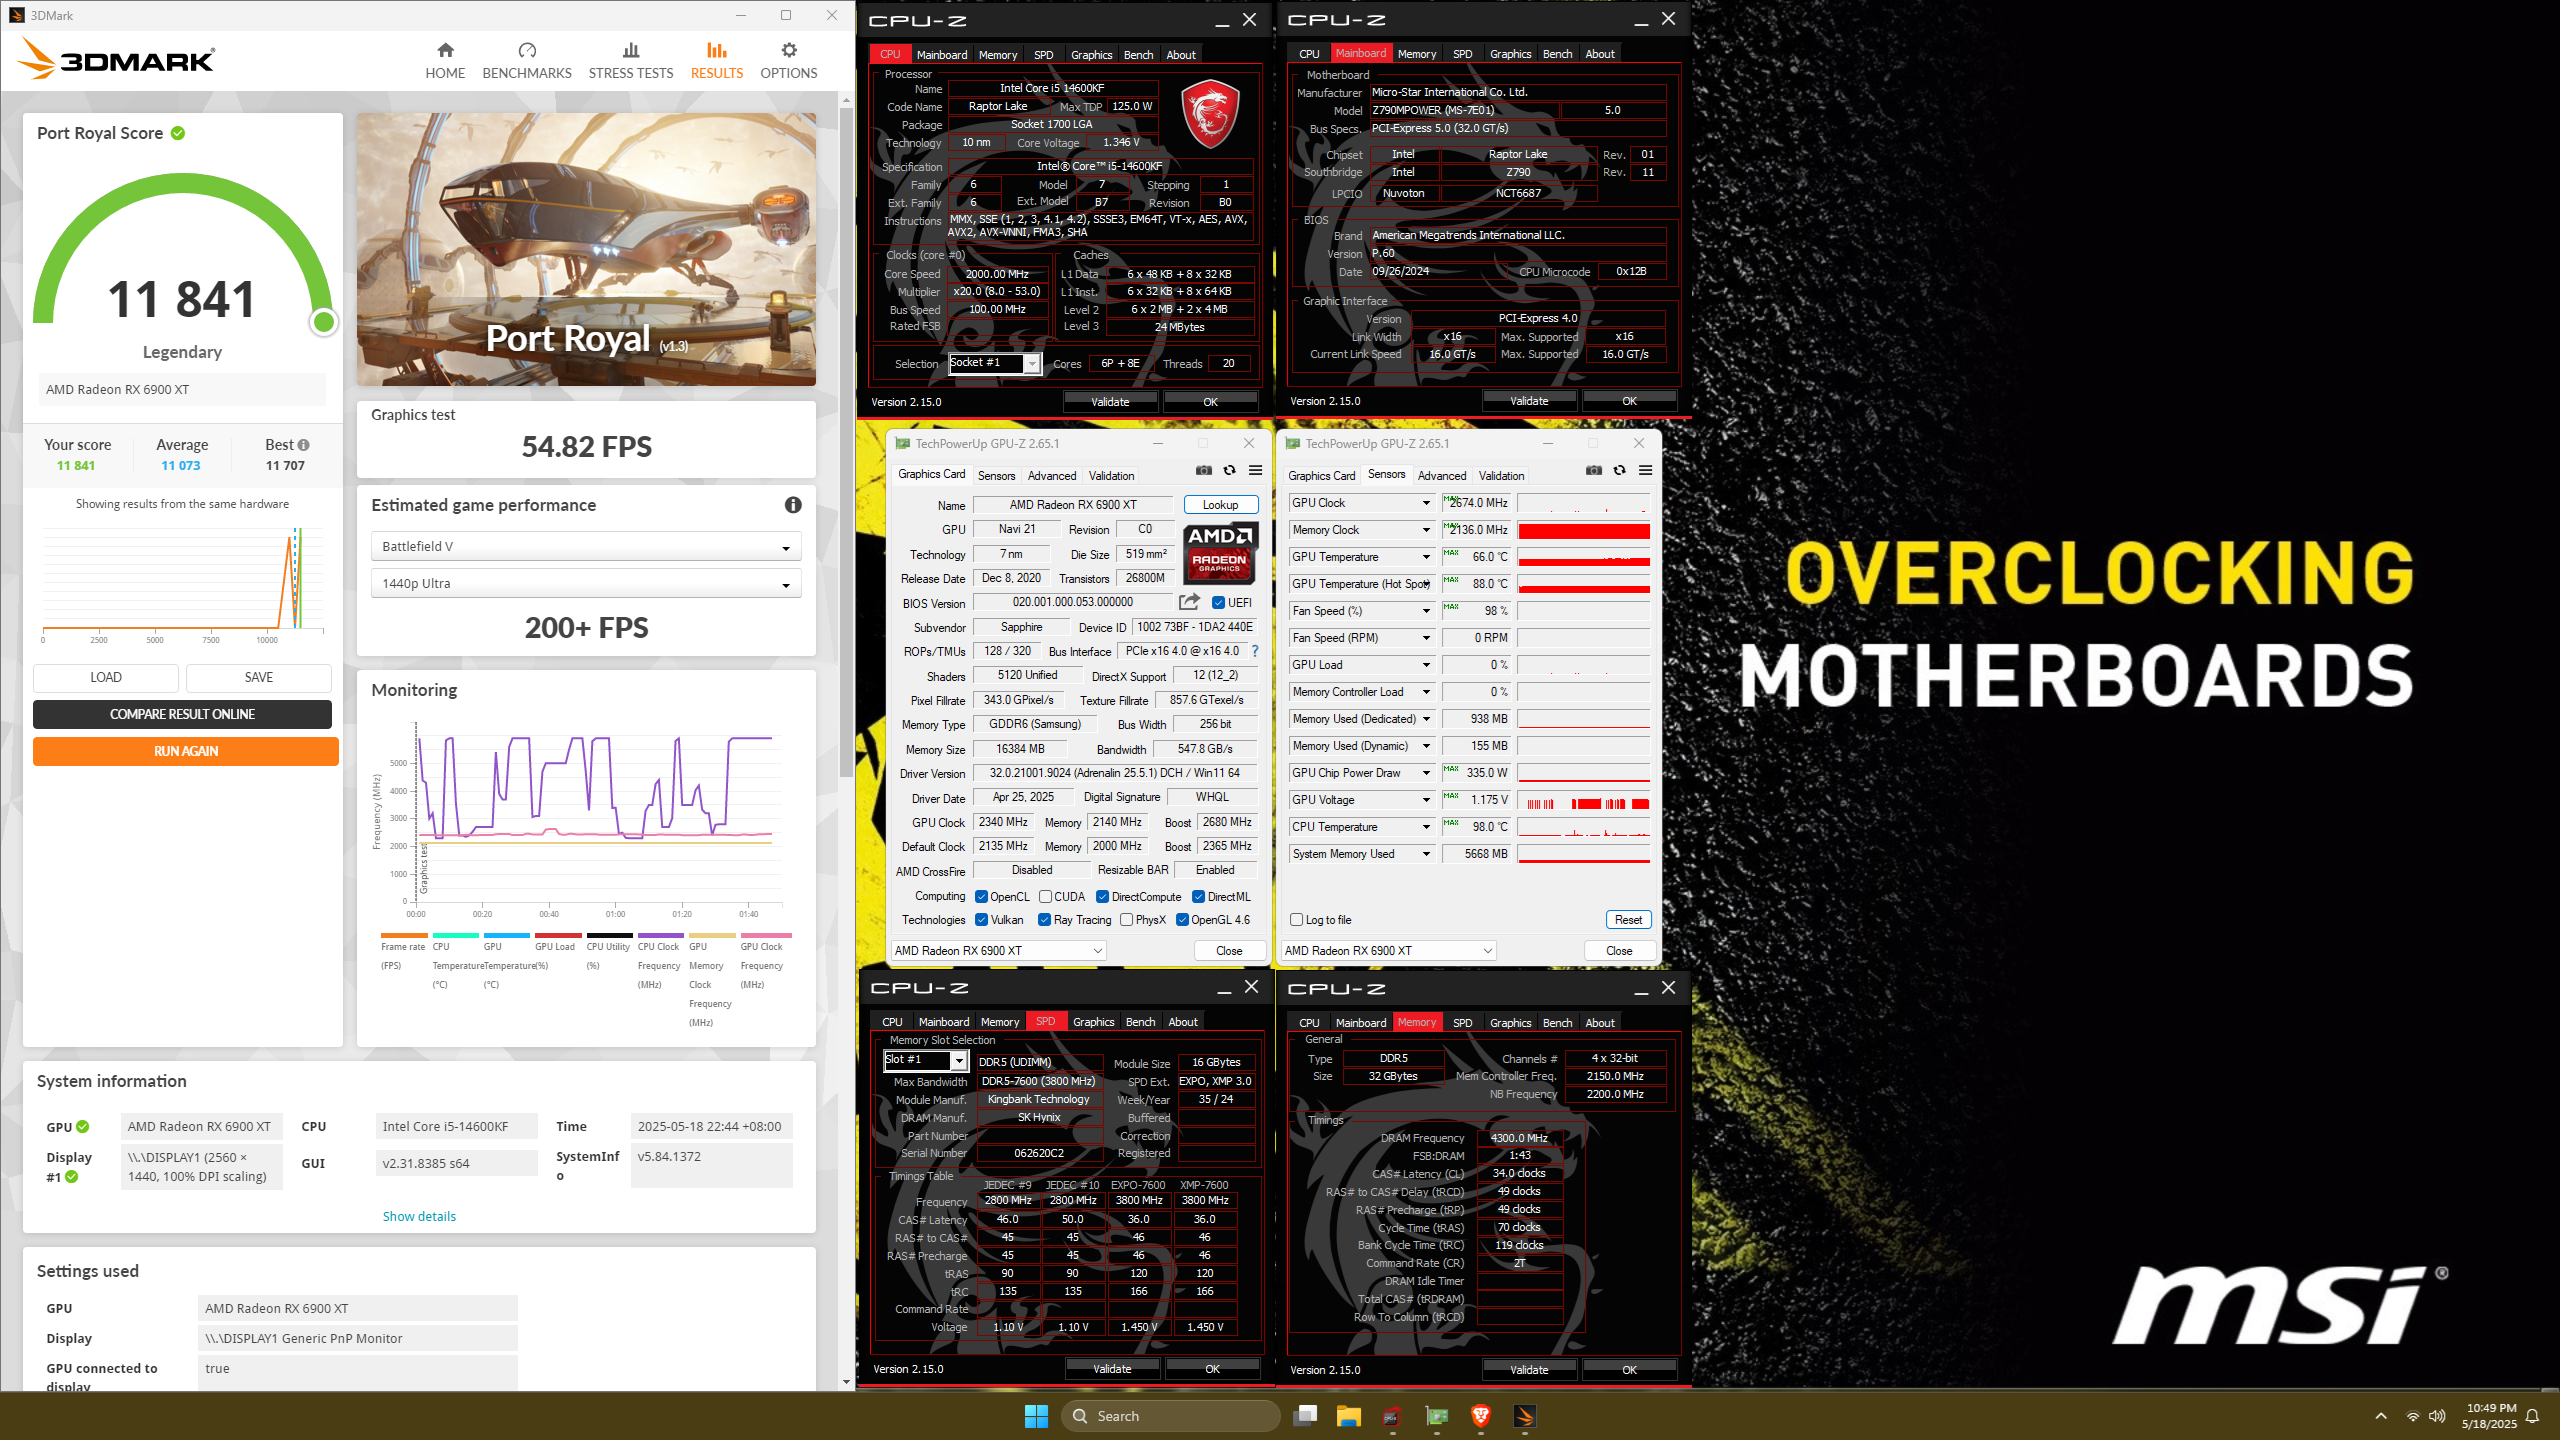Click the GPU Voltage sensor graph in GPU-Z
Image resolution: width=2560 pixels, height=1440 pixels.
(1584, 800)
